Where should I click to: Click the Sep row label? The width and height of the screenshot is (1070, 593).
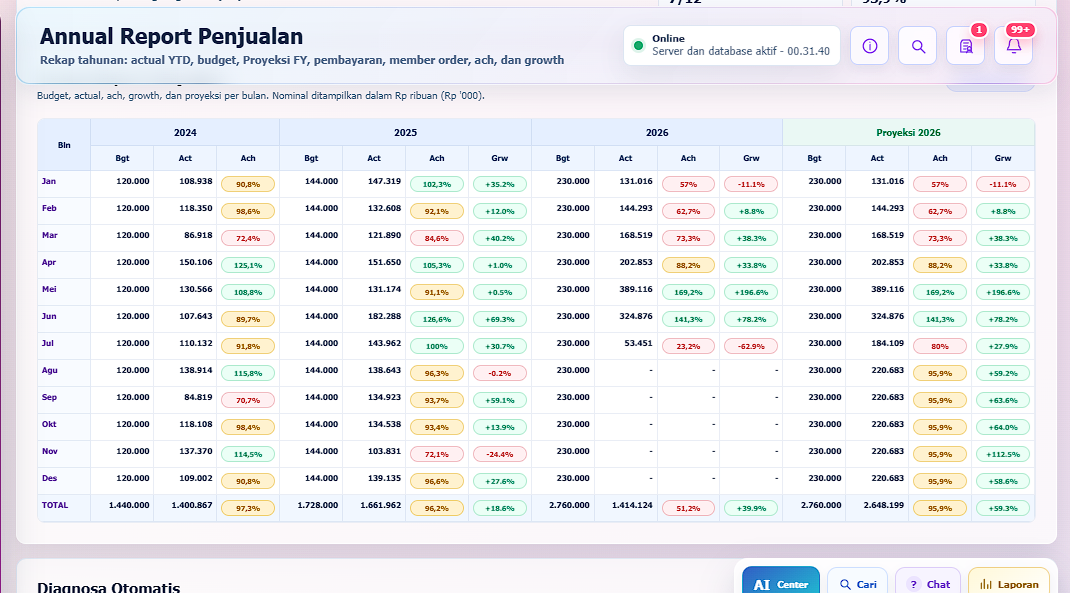49,397
